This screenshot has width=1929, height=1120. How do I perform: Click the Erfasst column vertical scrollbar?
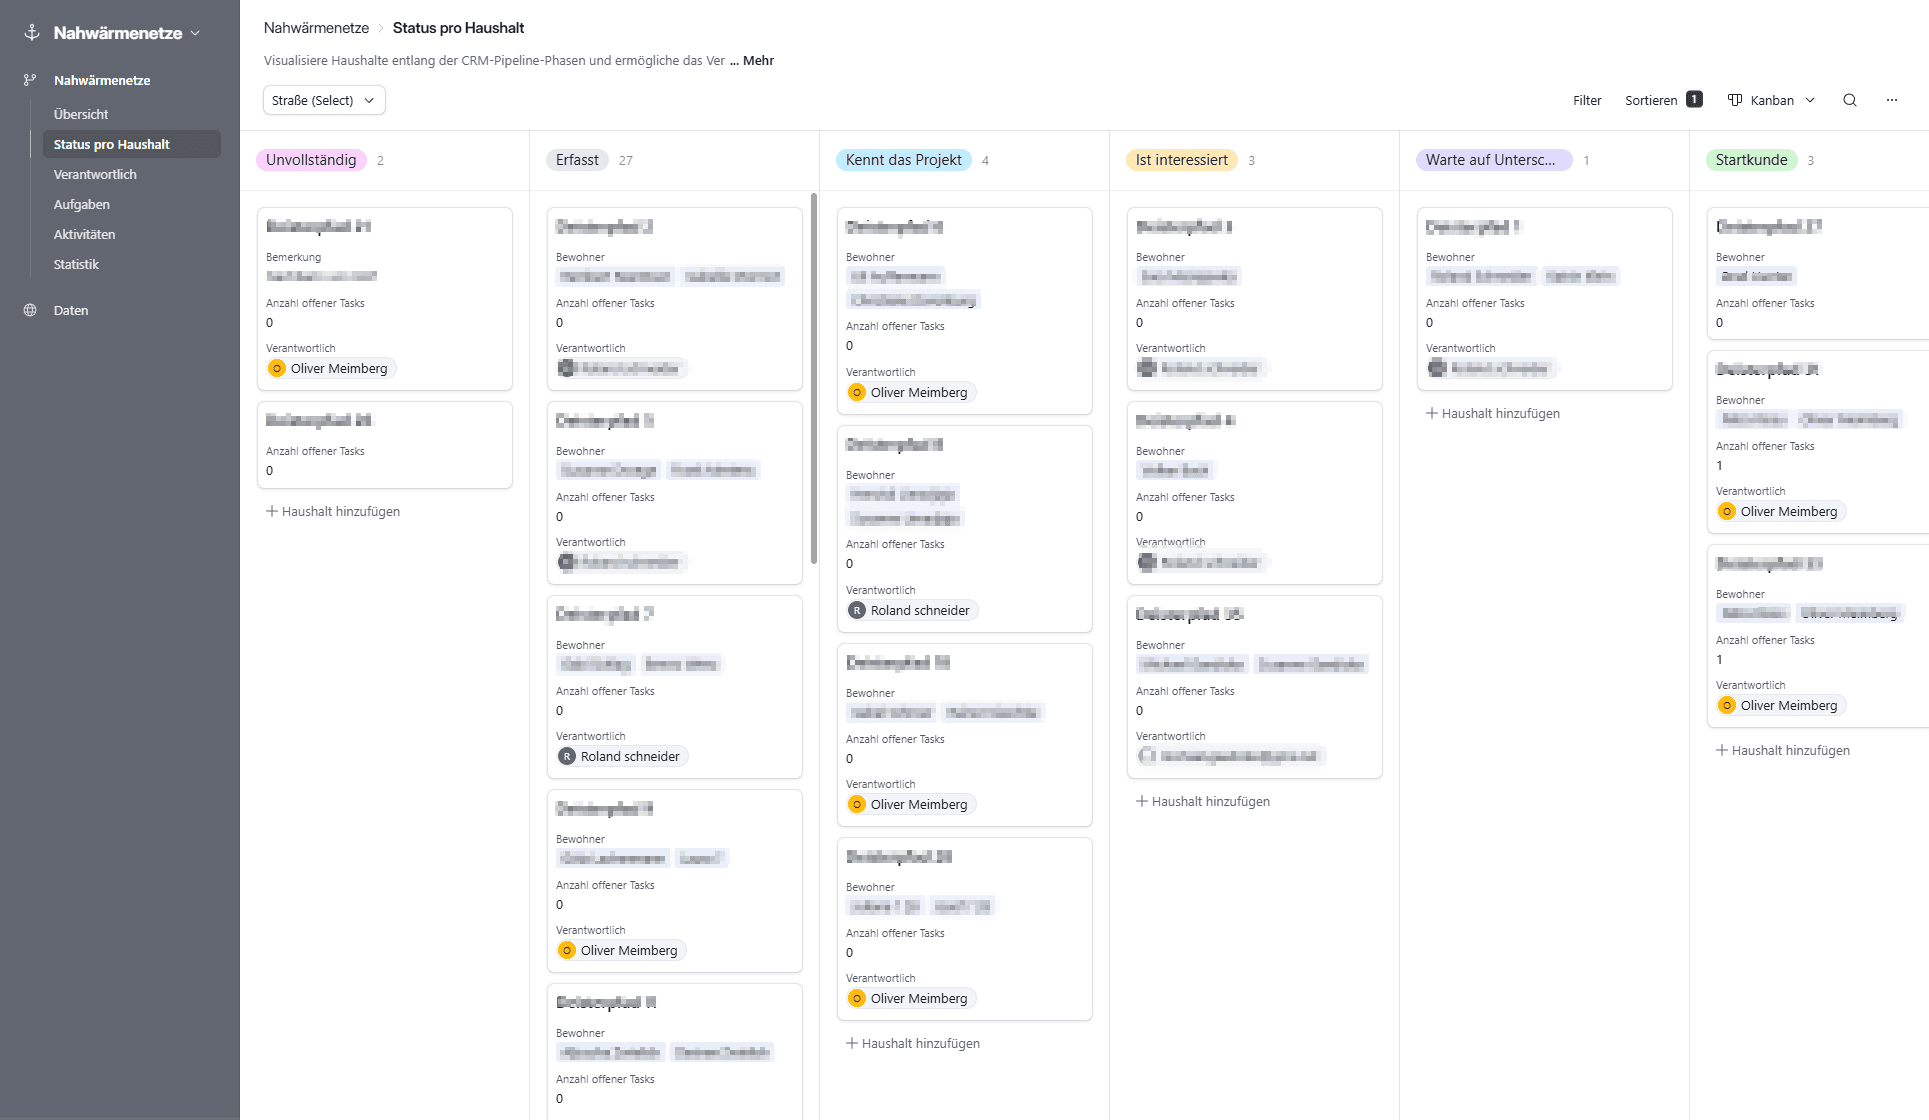[813, 380]
